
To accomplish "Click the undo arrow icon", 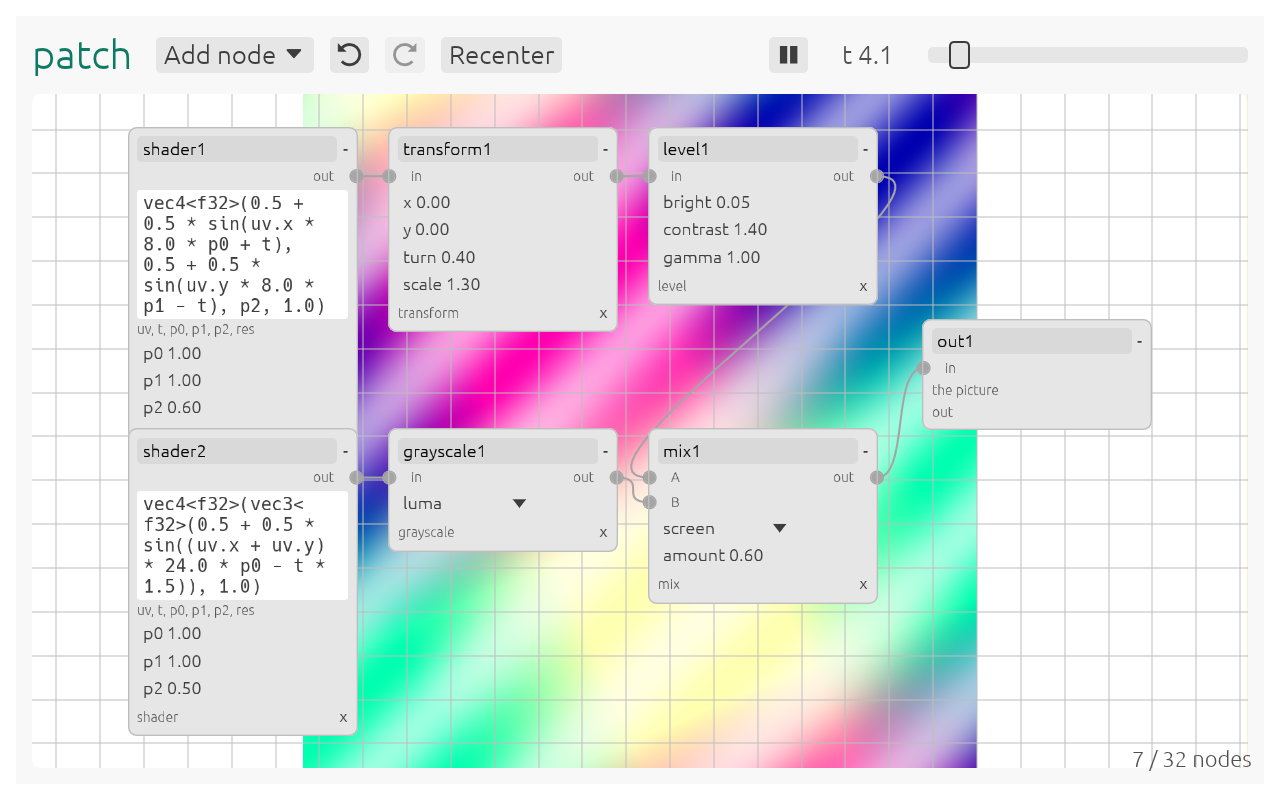I will tap(349, 55).
